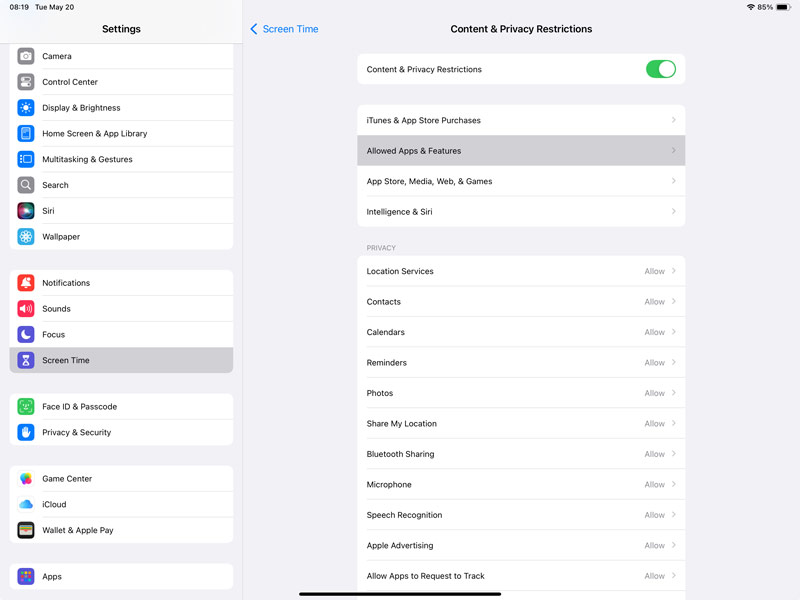800x600 pixels.
Task: Open Bluetooth Sharing row
Action: (521, 454)
